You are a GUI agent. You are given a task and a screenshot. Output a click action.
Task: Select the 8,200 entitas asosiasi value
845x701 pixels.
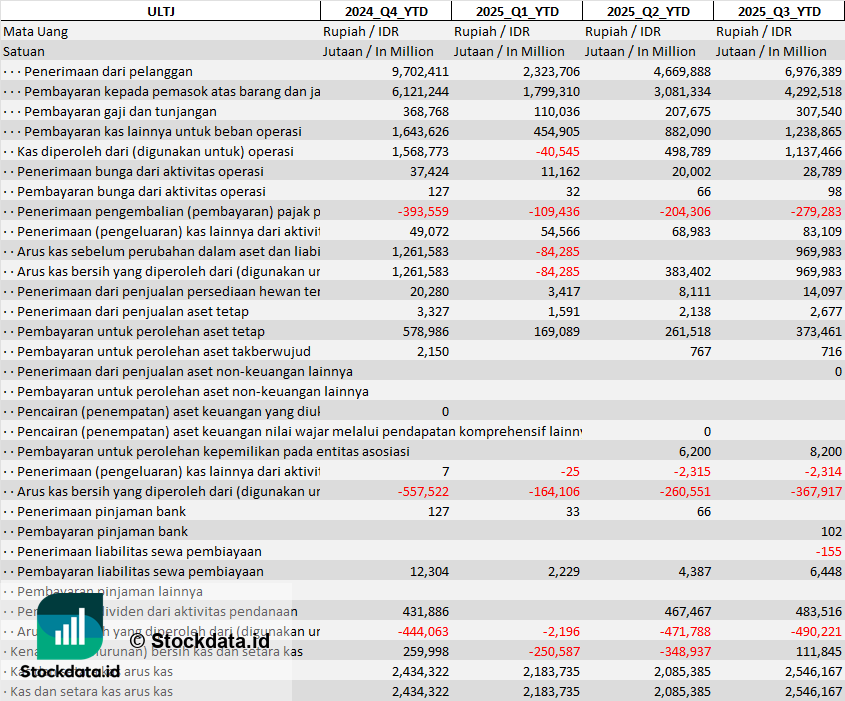pos(826,452)
